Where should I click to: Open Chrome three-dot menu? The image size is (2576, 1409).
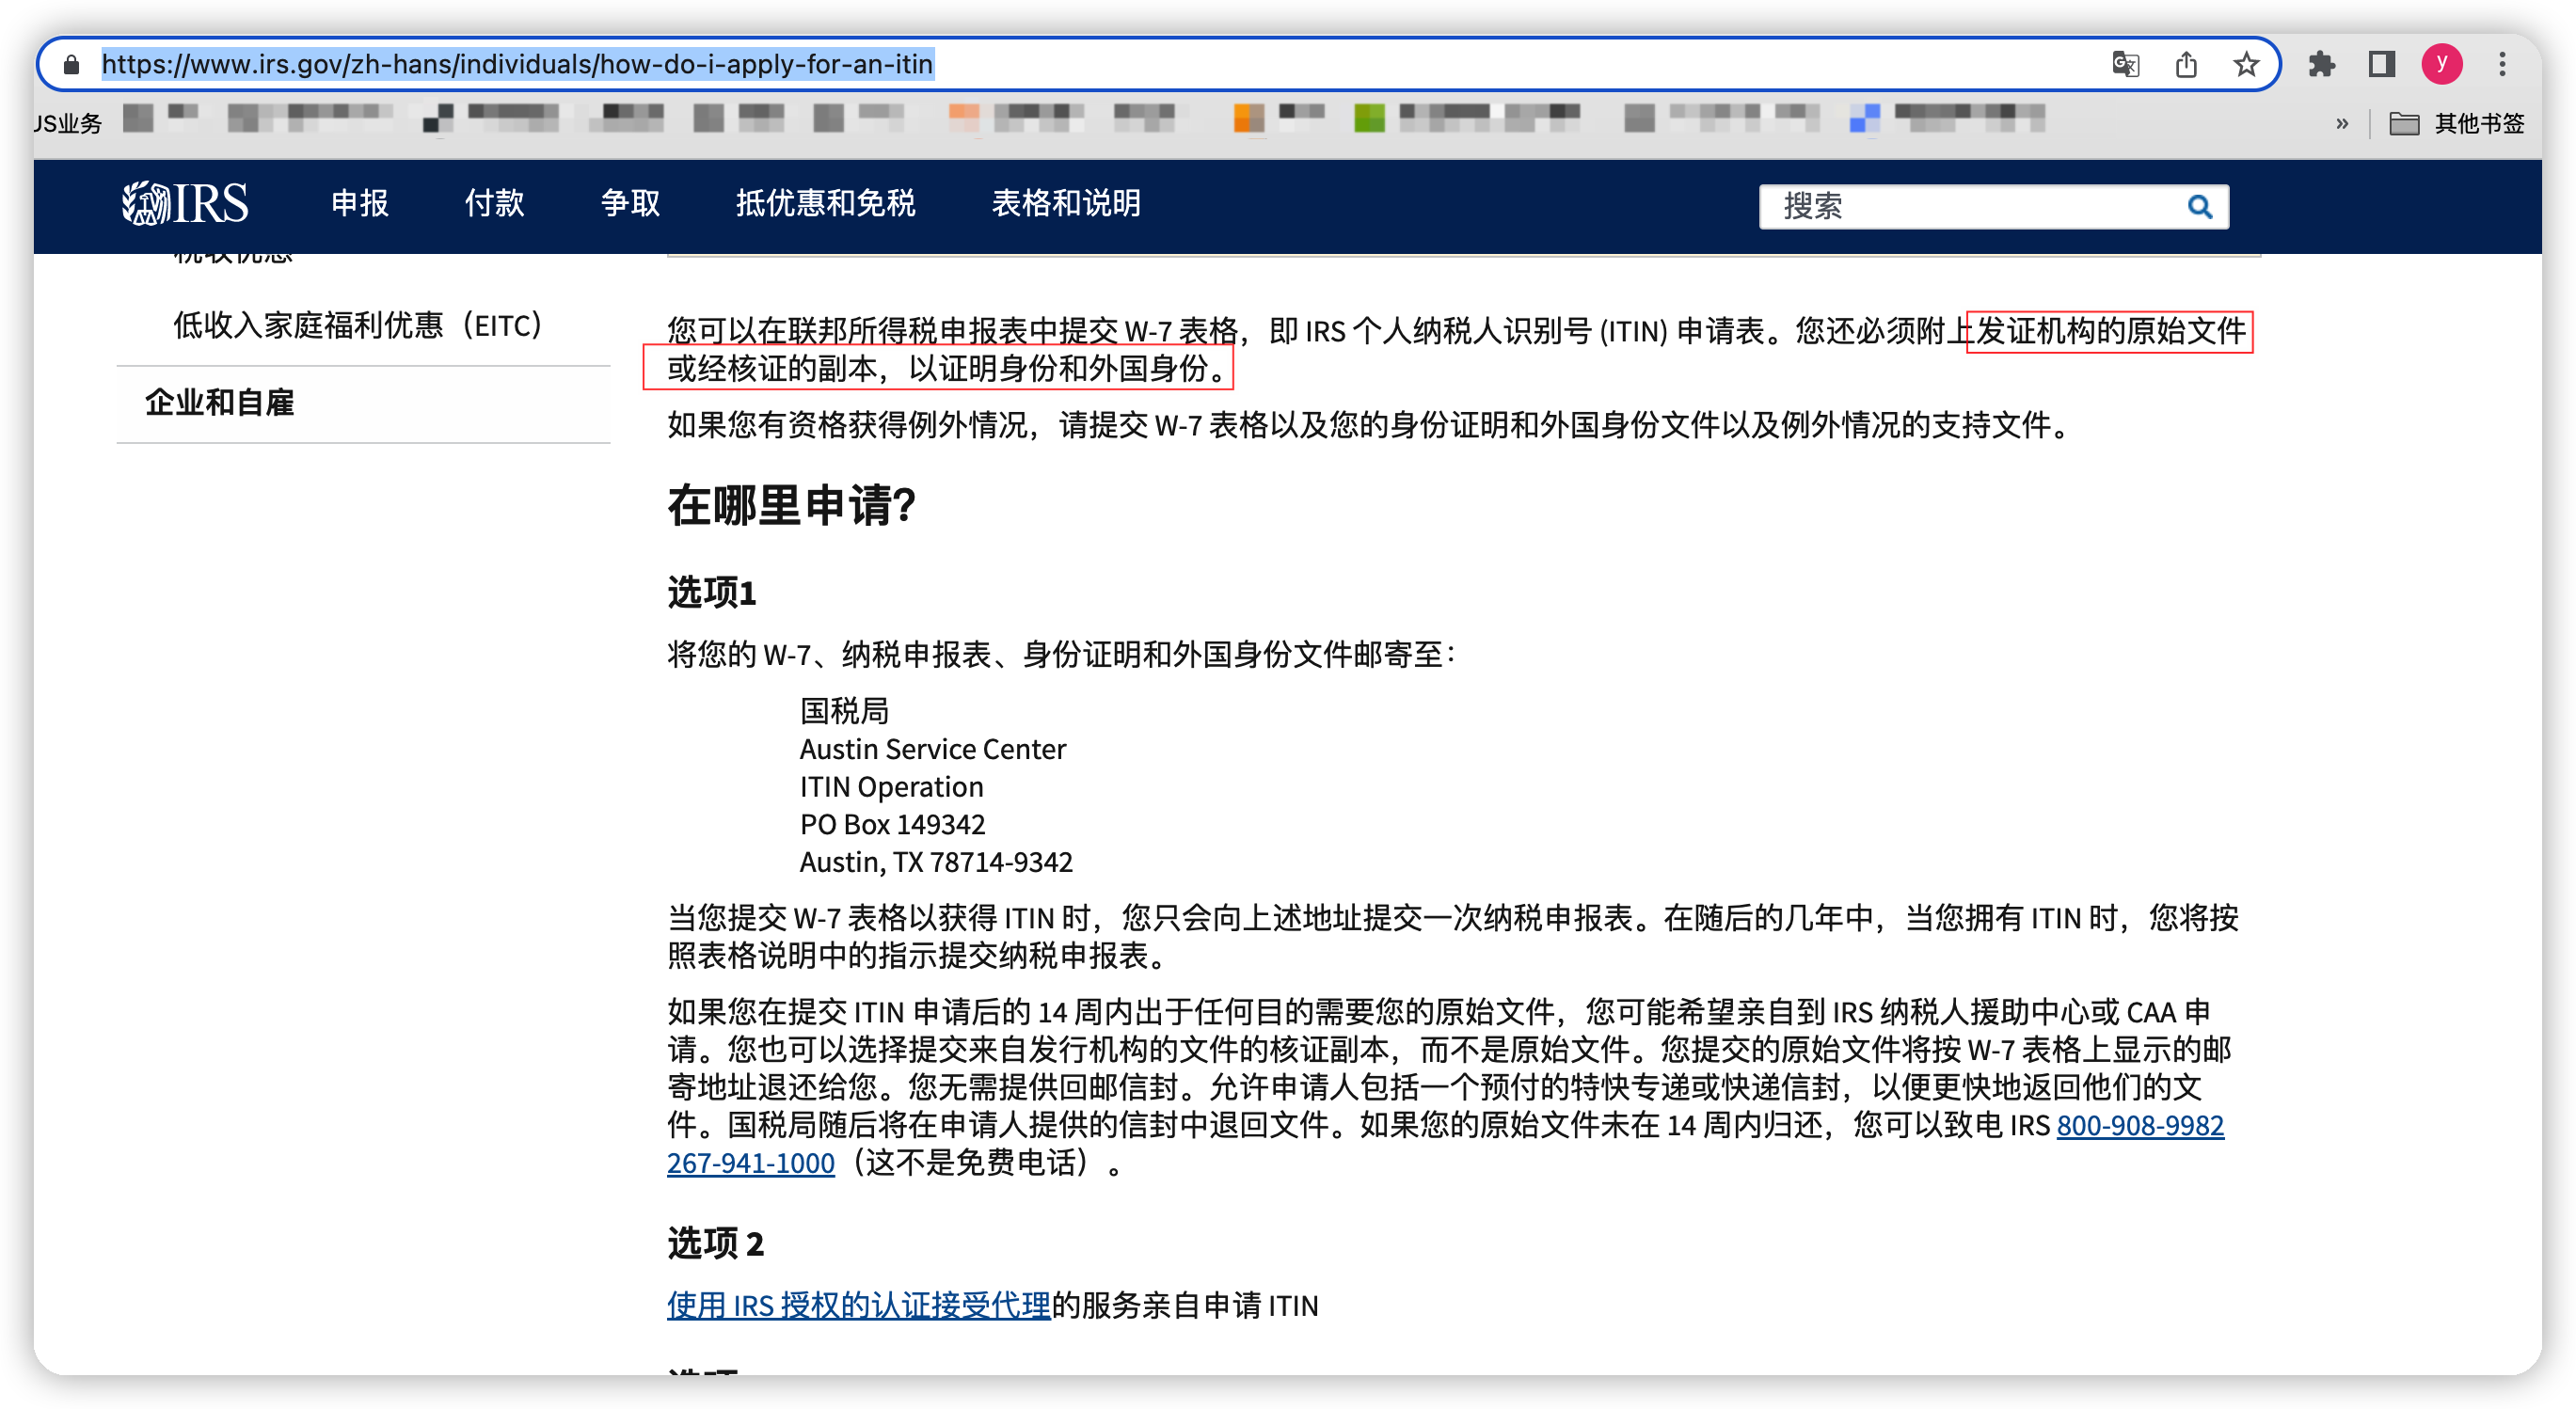[2502, 65]
